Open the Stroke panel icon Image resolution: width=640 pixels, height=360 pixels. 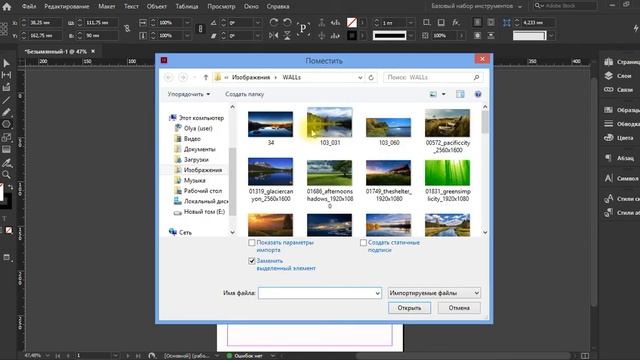click(609, 124)
